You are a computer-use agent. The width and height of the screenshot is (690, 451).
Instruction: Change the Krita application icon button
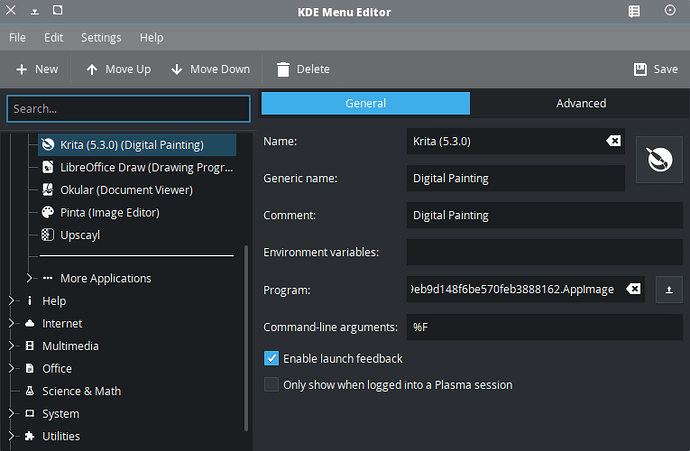659,159
